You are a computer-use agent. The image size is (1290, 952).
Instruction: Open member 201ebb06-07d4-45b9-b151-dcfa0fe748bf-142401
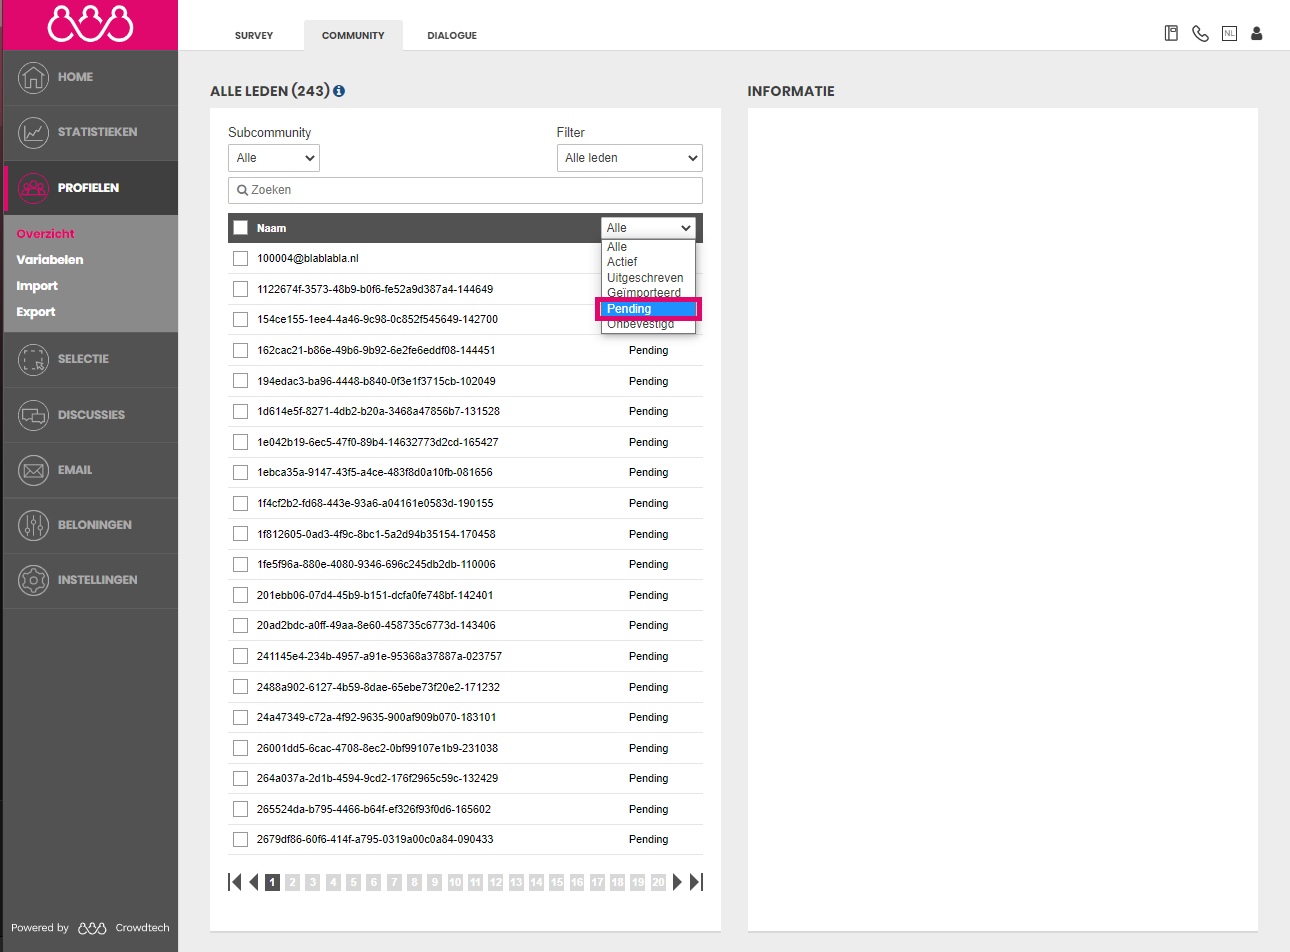(x=375, y=595)
